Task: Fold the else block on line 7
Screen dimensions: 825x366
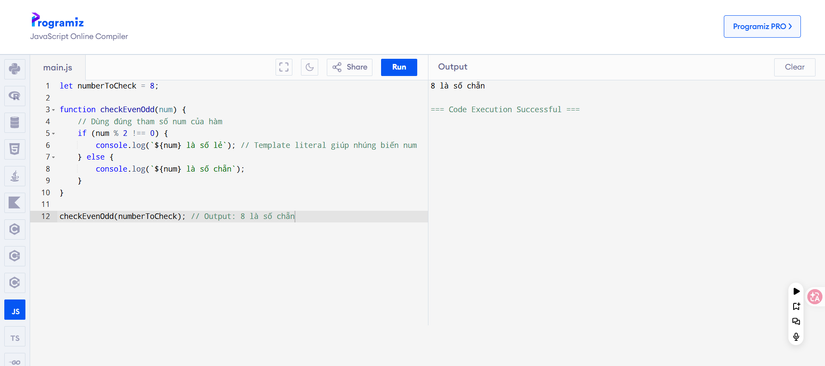Action: point(53,157)
